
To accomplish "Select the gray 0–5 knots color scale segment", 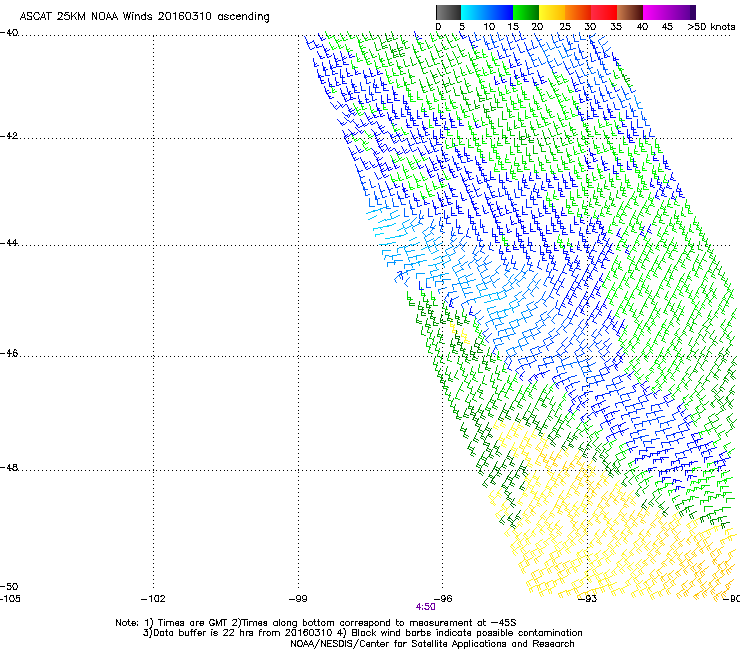I will (449, 12).
